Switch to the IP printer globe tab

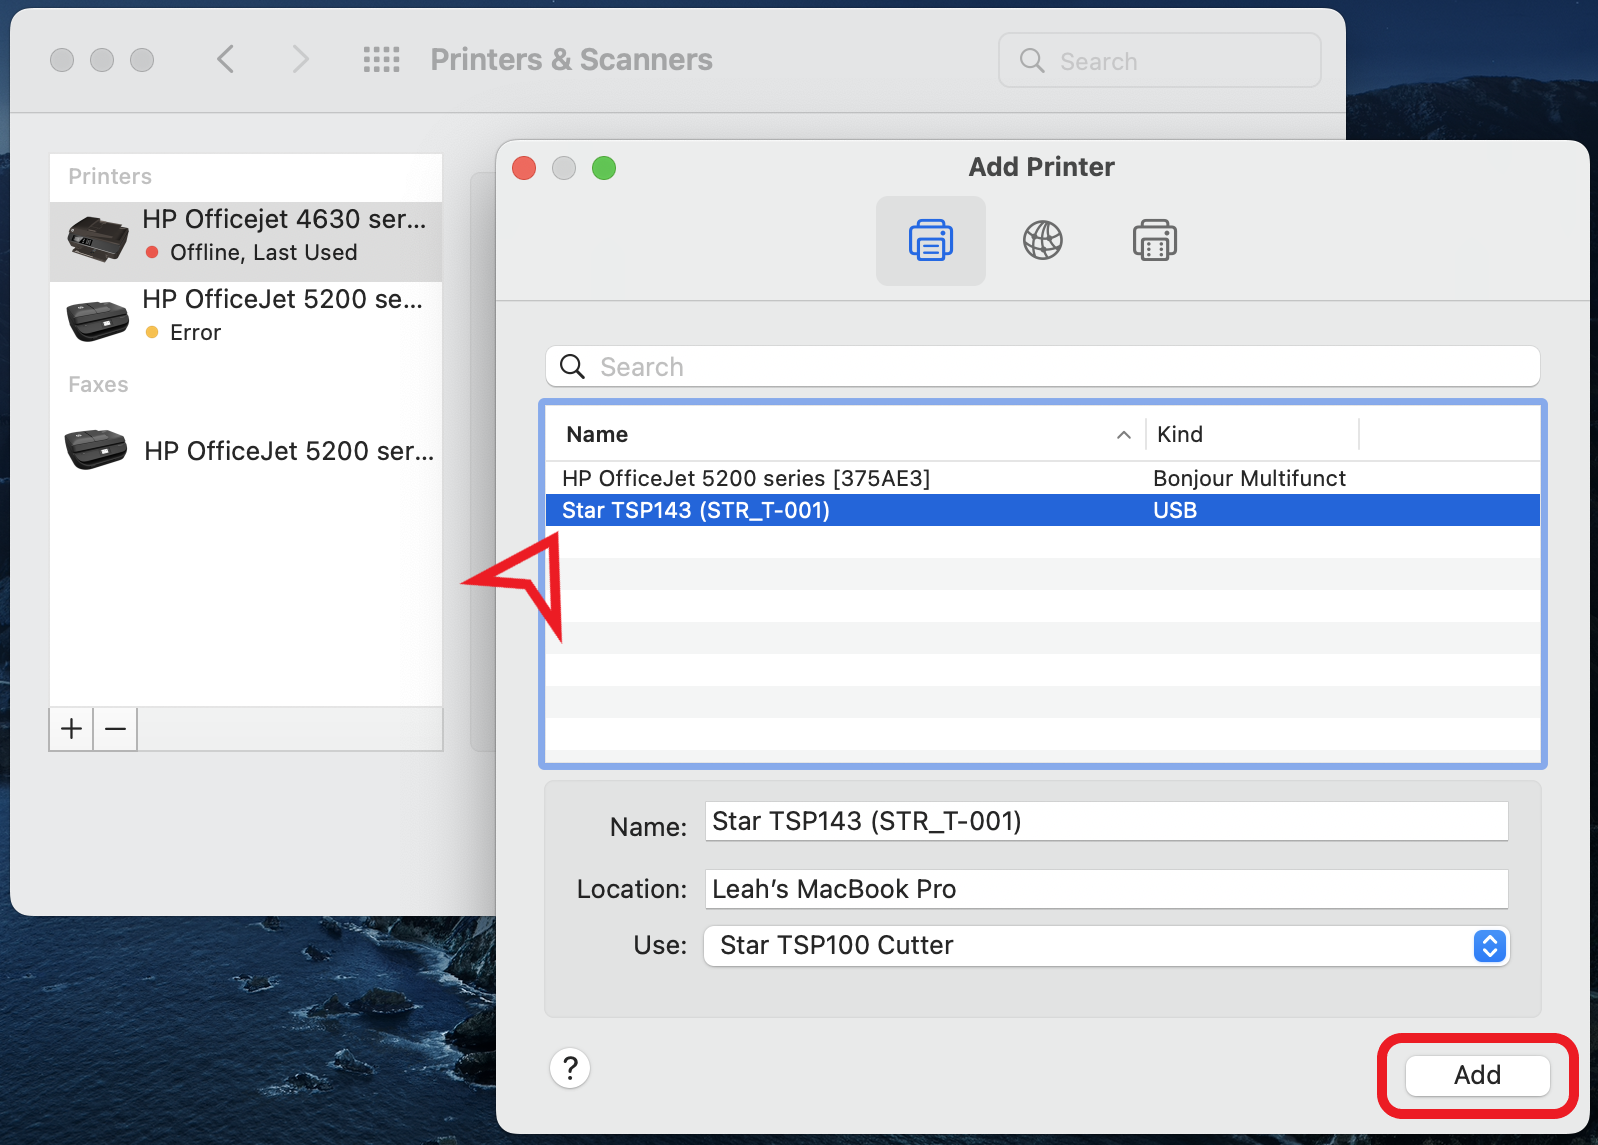click(1042, 241)
